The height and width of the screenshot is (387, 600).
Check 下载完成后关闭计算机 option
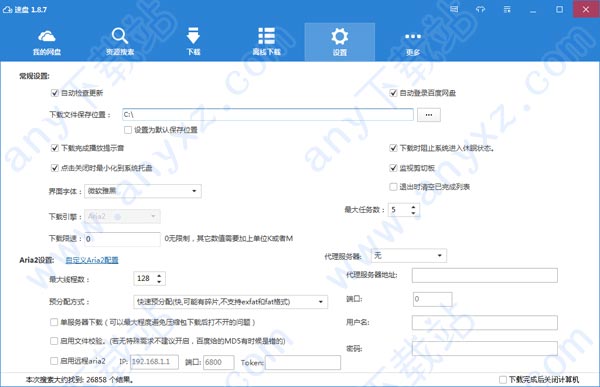click(x=503, y=380)
